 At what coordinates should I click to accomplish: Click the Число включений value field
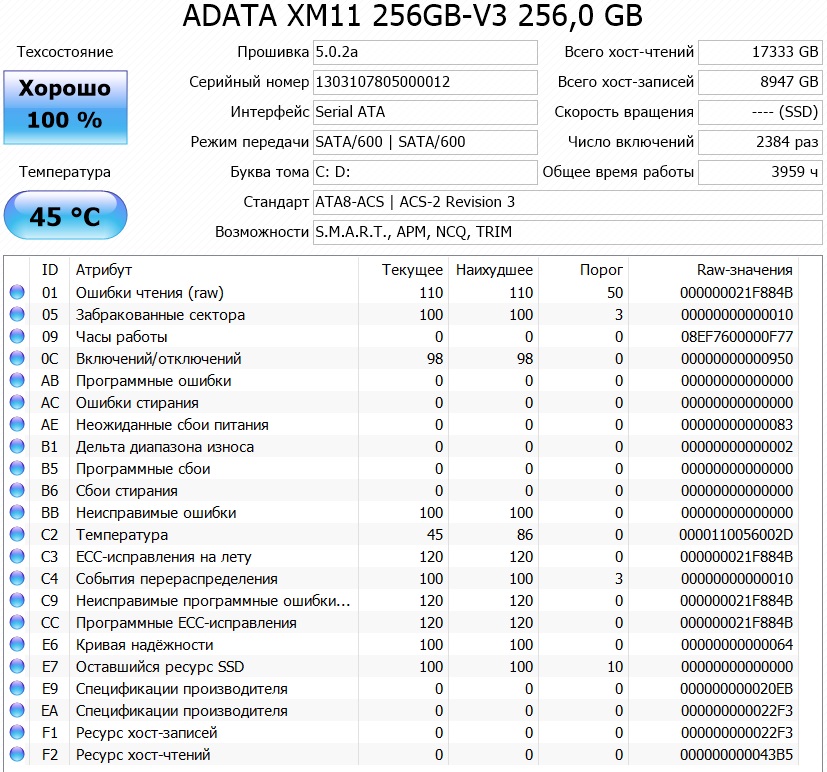pyautogui.click(x=760, y=142)
